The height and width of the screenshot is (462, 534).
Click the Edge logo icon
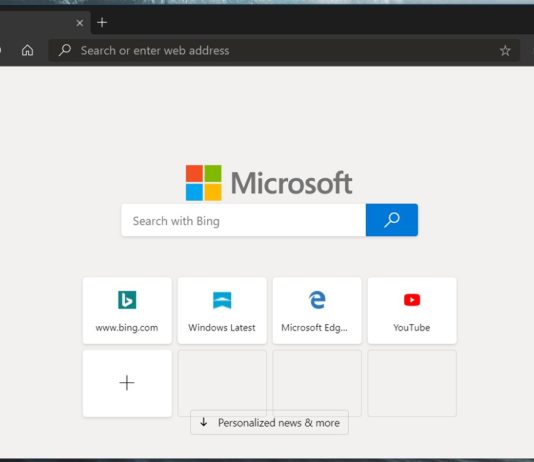tap(317, 300)
